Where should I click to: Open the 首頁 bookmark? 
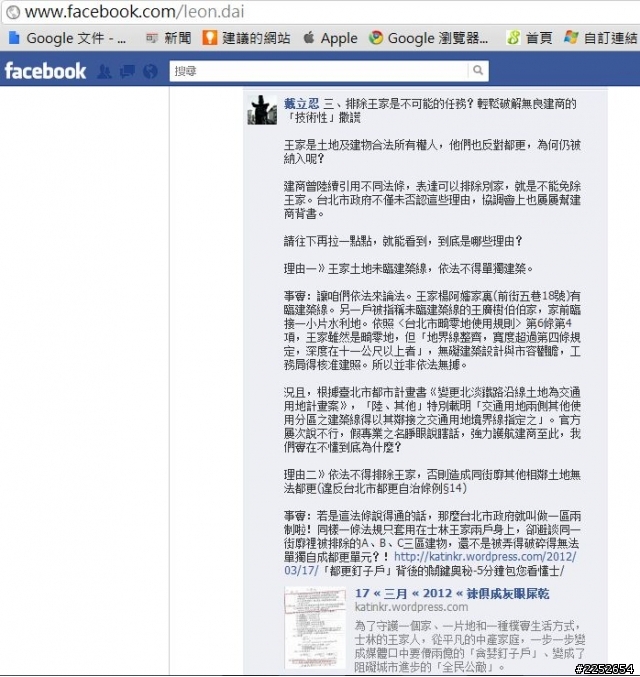(x=530, y=38)
